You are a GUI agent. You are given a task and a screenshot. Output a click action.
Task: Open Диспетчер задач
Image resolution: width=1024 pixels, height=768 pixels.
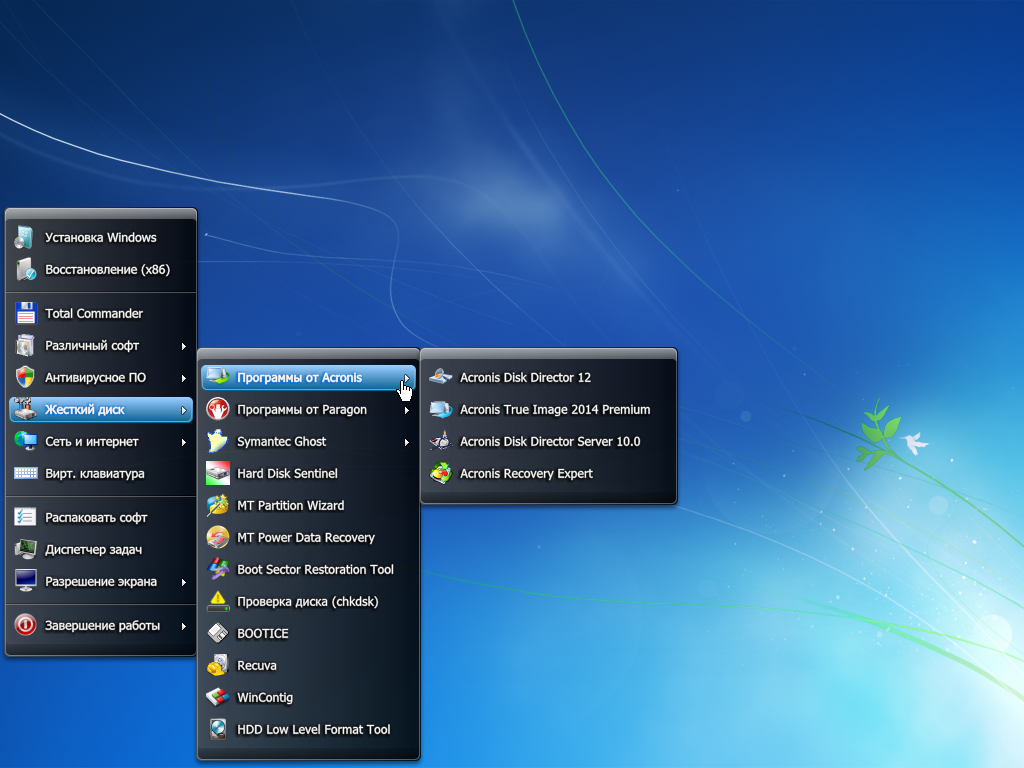coord(93,549)
